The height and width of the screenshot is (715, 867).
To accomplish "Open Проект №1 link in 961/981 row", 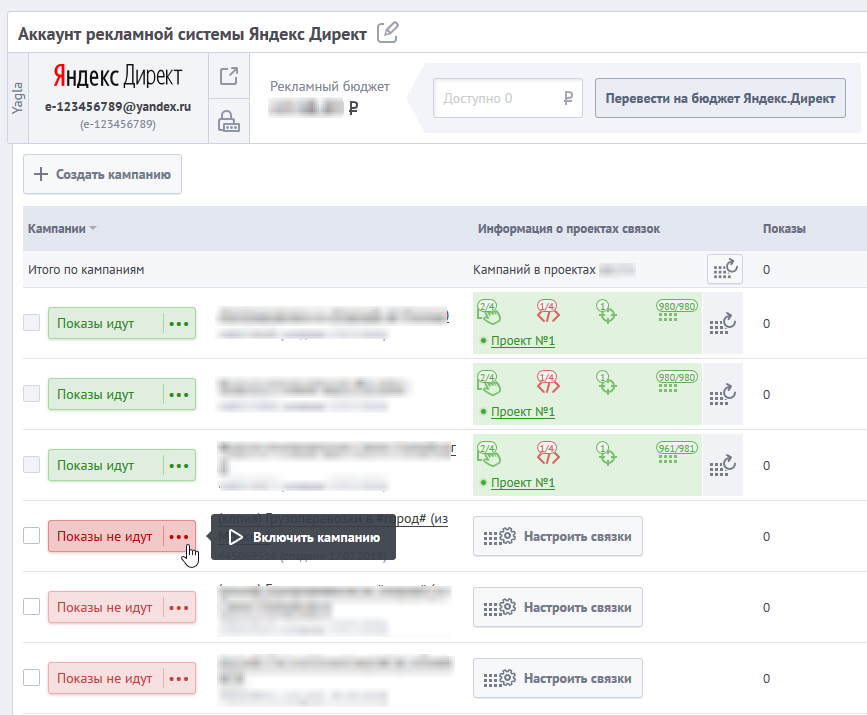I will [523, 482].
